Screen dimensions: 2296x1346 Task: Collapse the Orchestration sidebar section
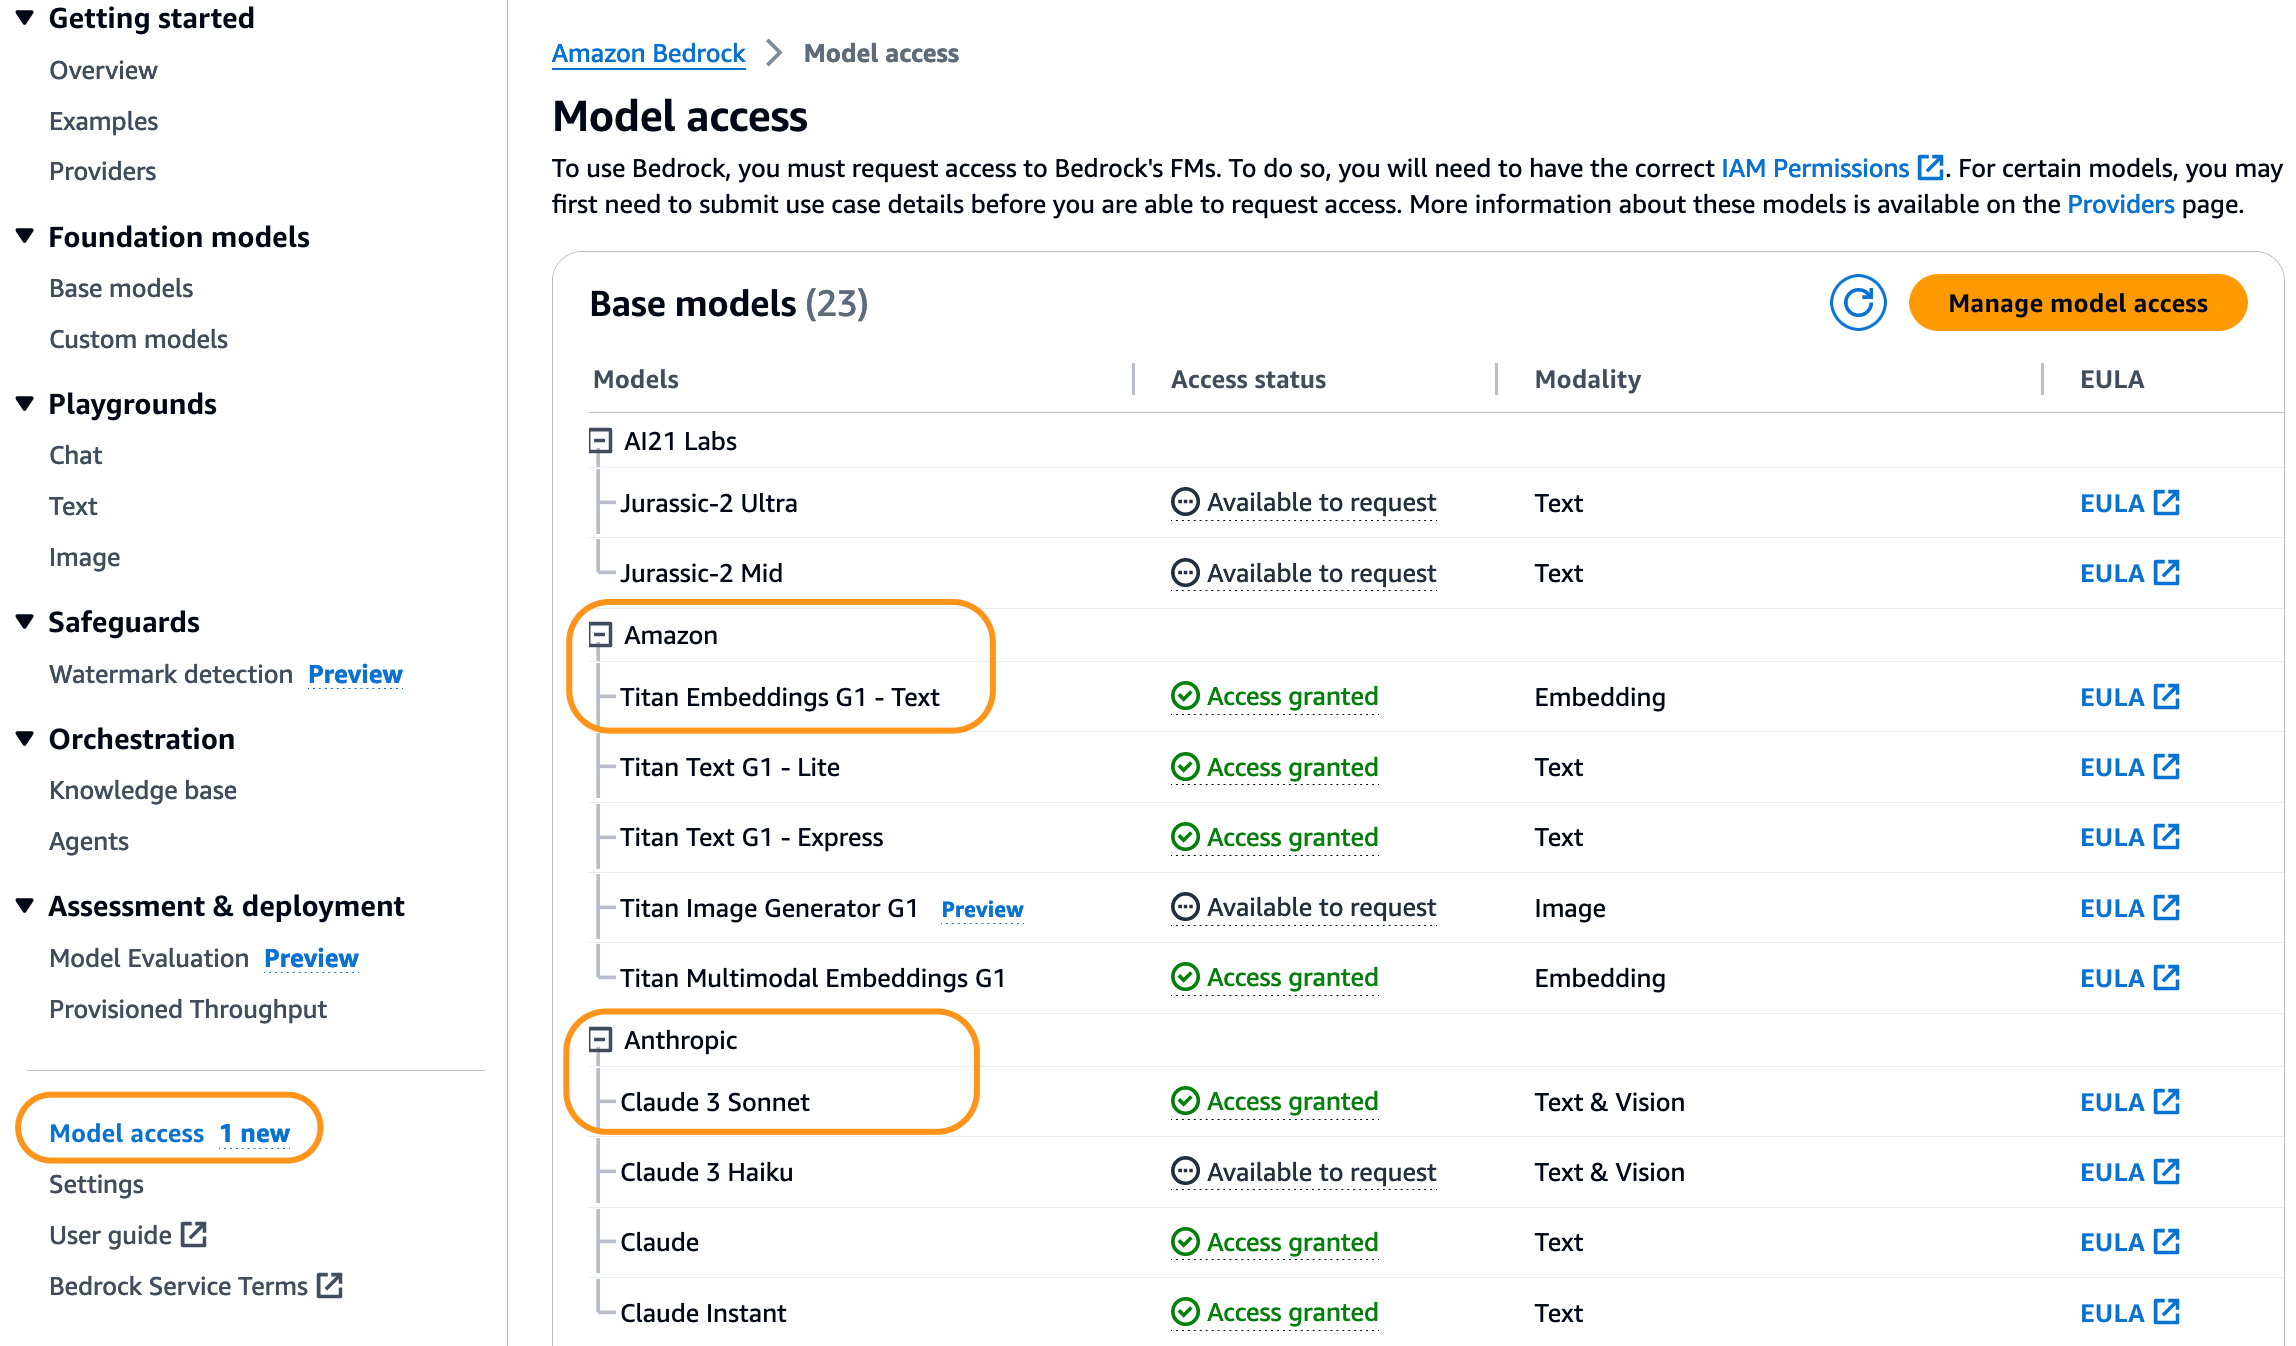pos(26,739)
